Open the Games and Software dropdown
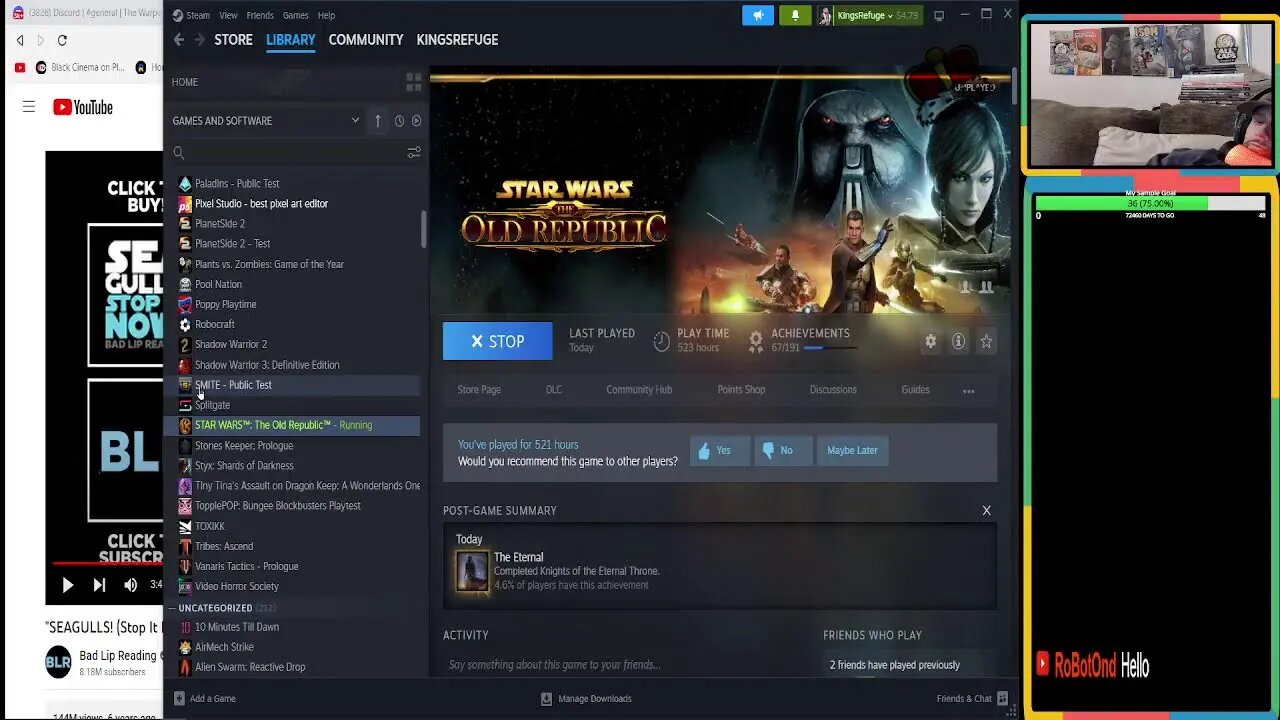This screenshot has height=720, width=1280. click(266, 121)
